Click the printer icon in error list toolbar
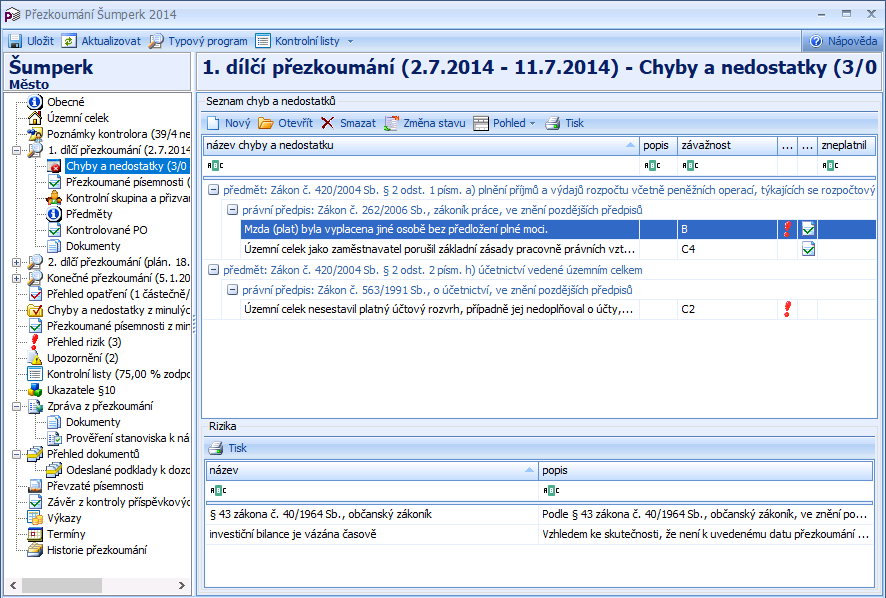886x598 pixels. [x=553, y=123]
